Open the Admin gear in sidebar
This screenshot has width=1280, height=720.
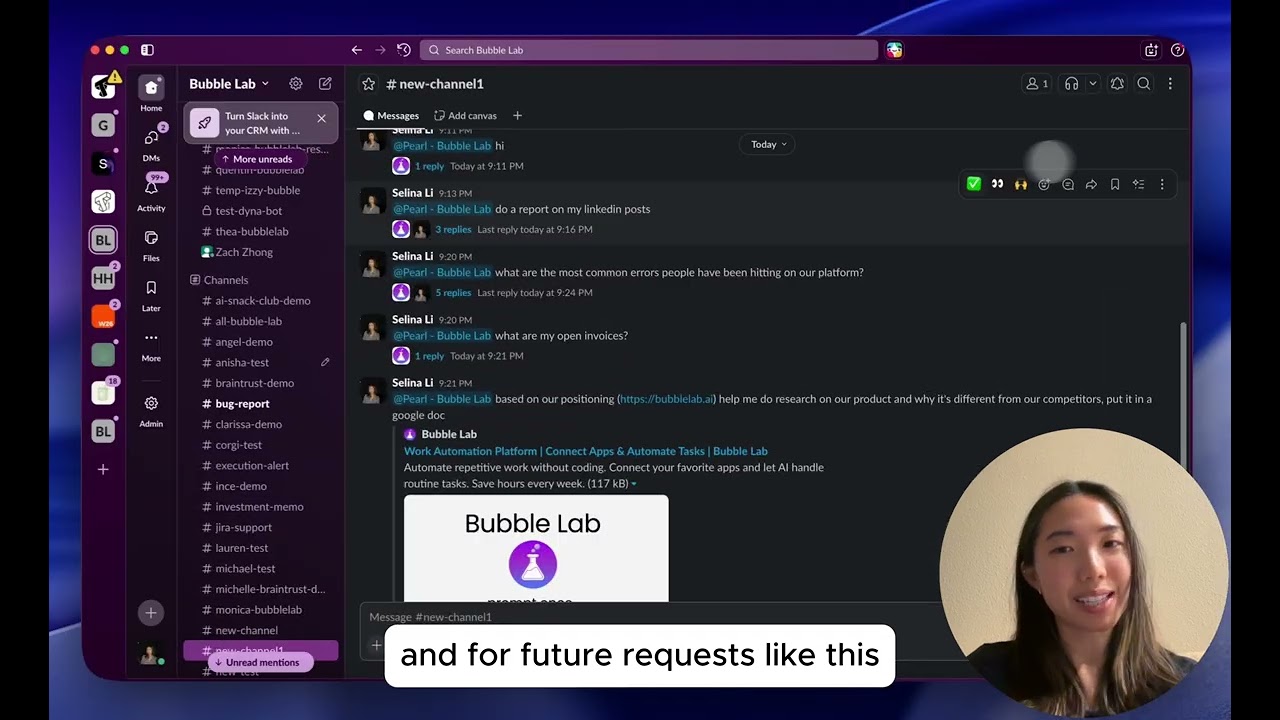(151, 410)
